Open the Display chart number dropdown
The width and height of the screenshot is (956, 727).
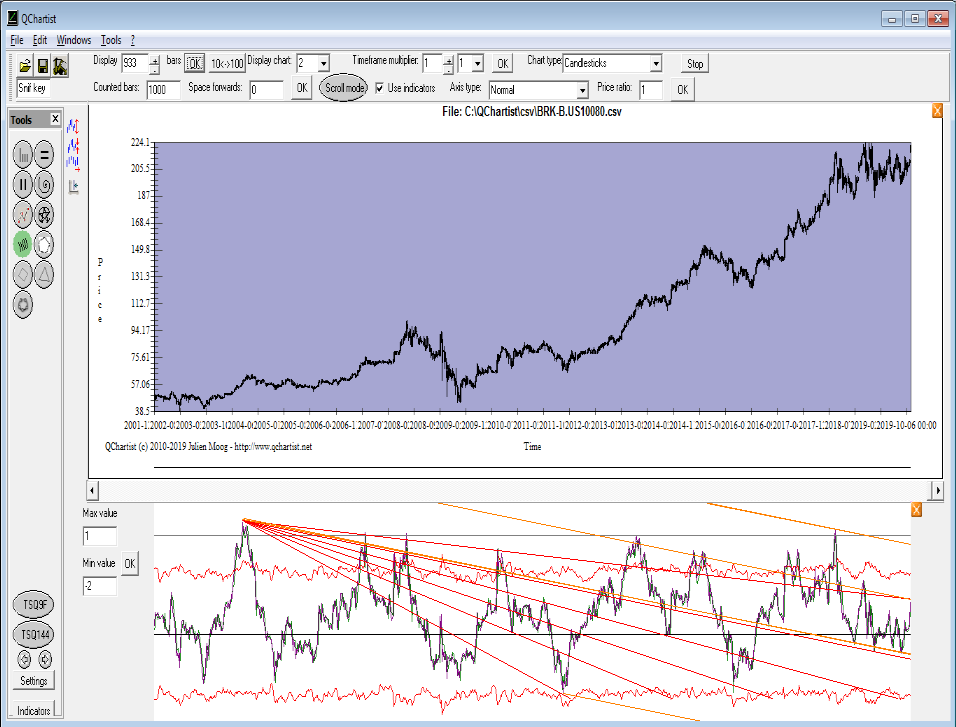click(323, 64)
